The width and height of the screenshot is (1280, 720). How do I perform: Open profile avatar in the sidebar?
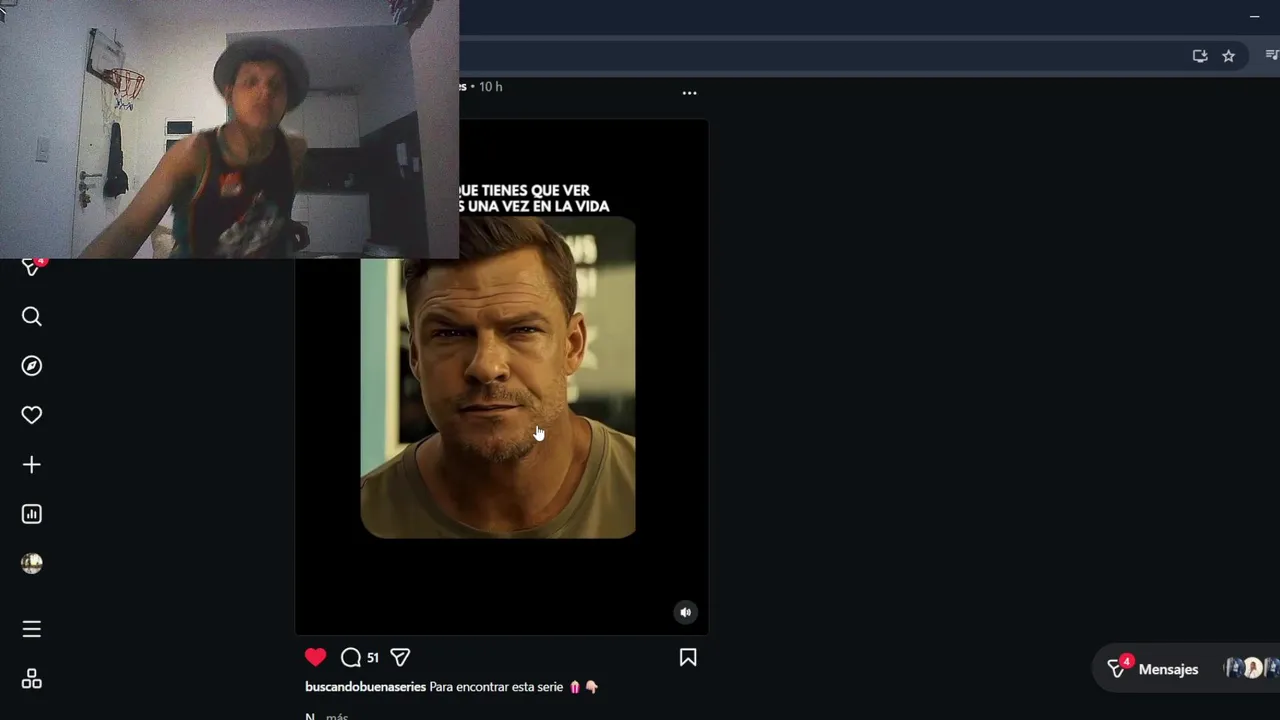[32, 564]
